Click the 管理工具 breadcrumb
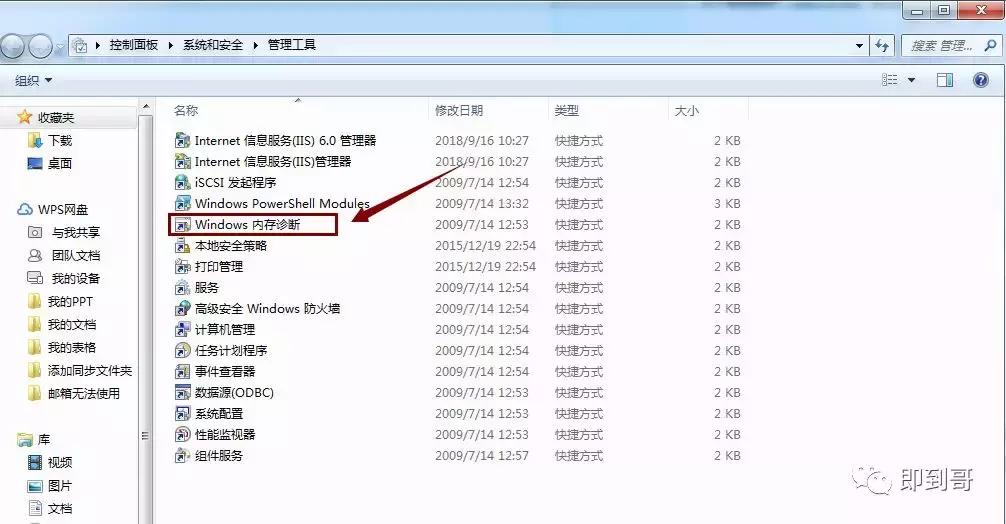1006x524 pixels. (292, 45)
